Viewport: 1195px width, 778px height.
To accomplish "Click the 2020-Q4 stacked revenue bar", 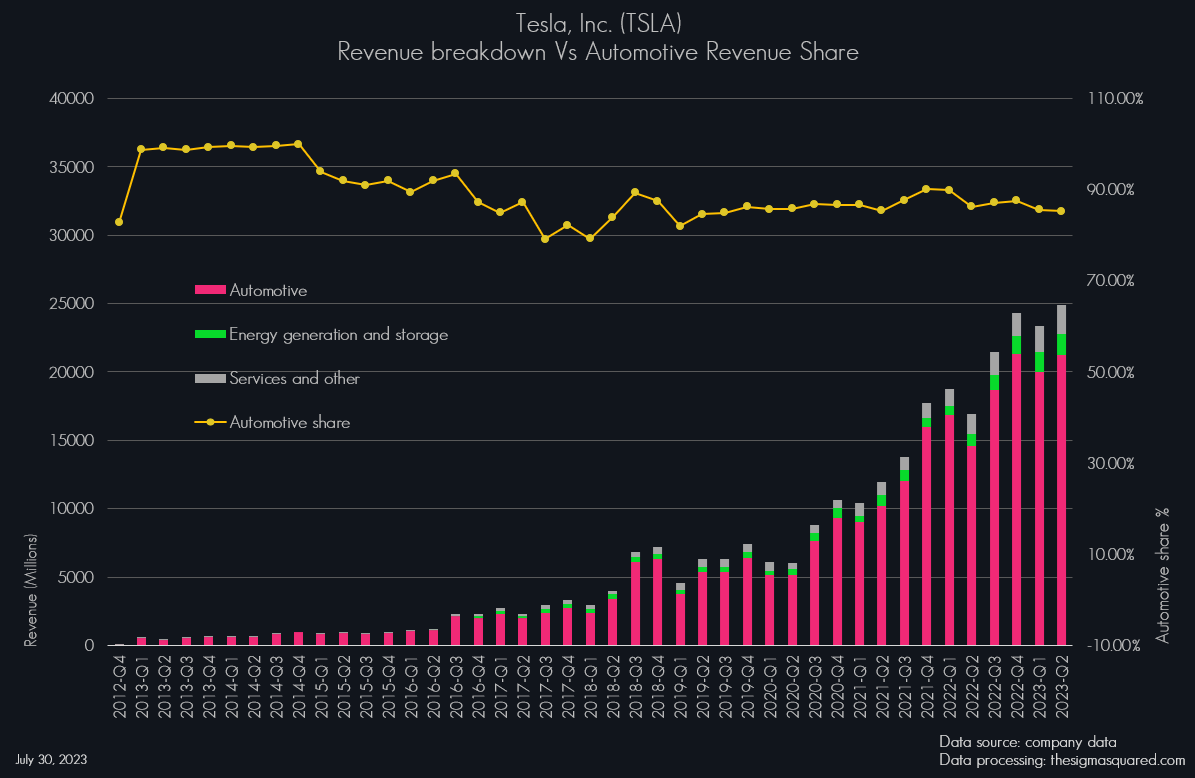I will [x=838, y=573].
